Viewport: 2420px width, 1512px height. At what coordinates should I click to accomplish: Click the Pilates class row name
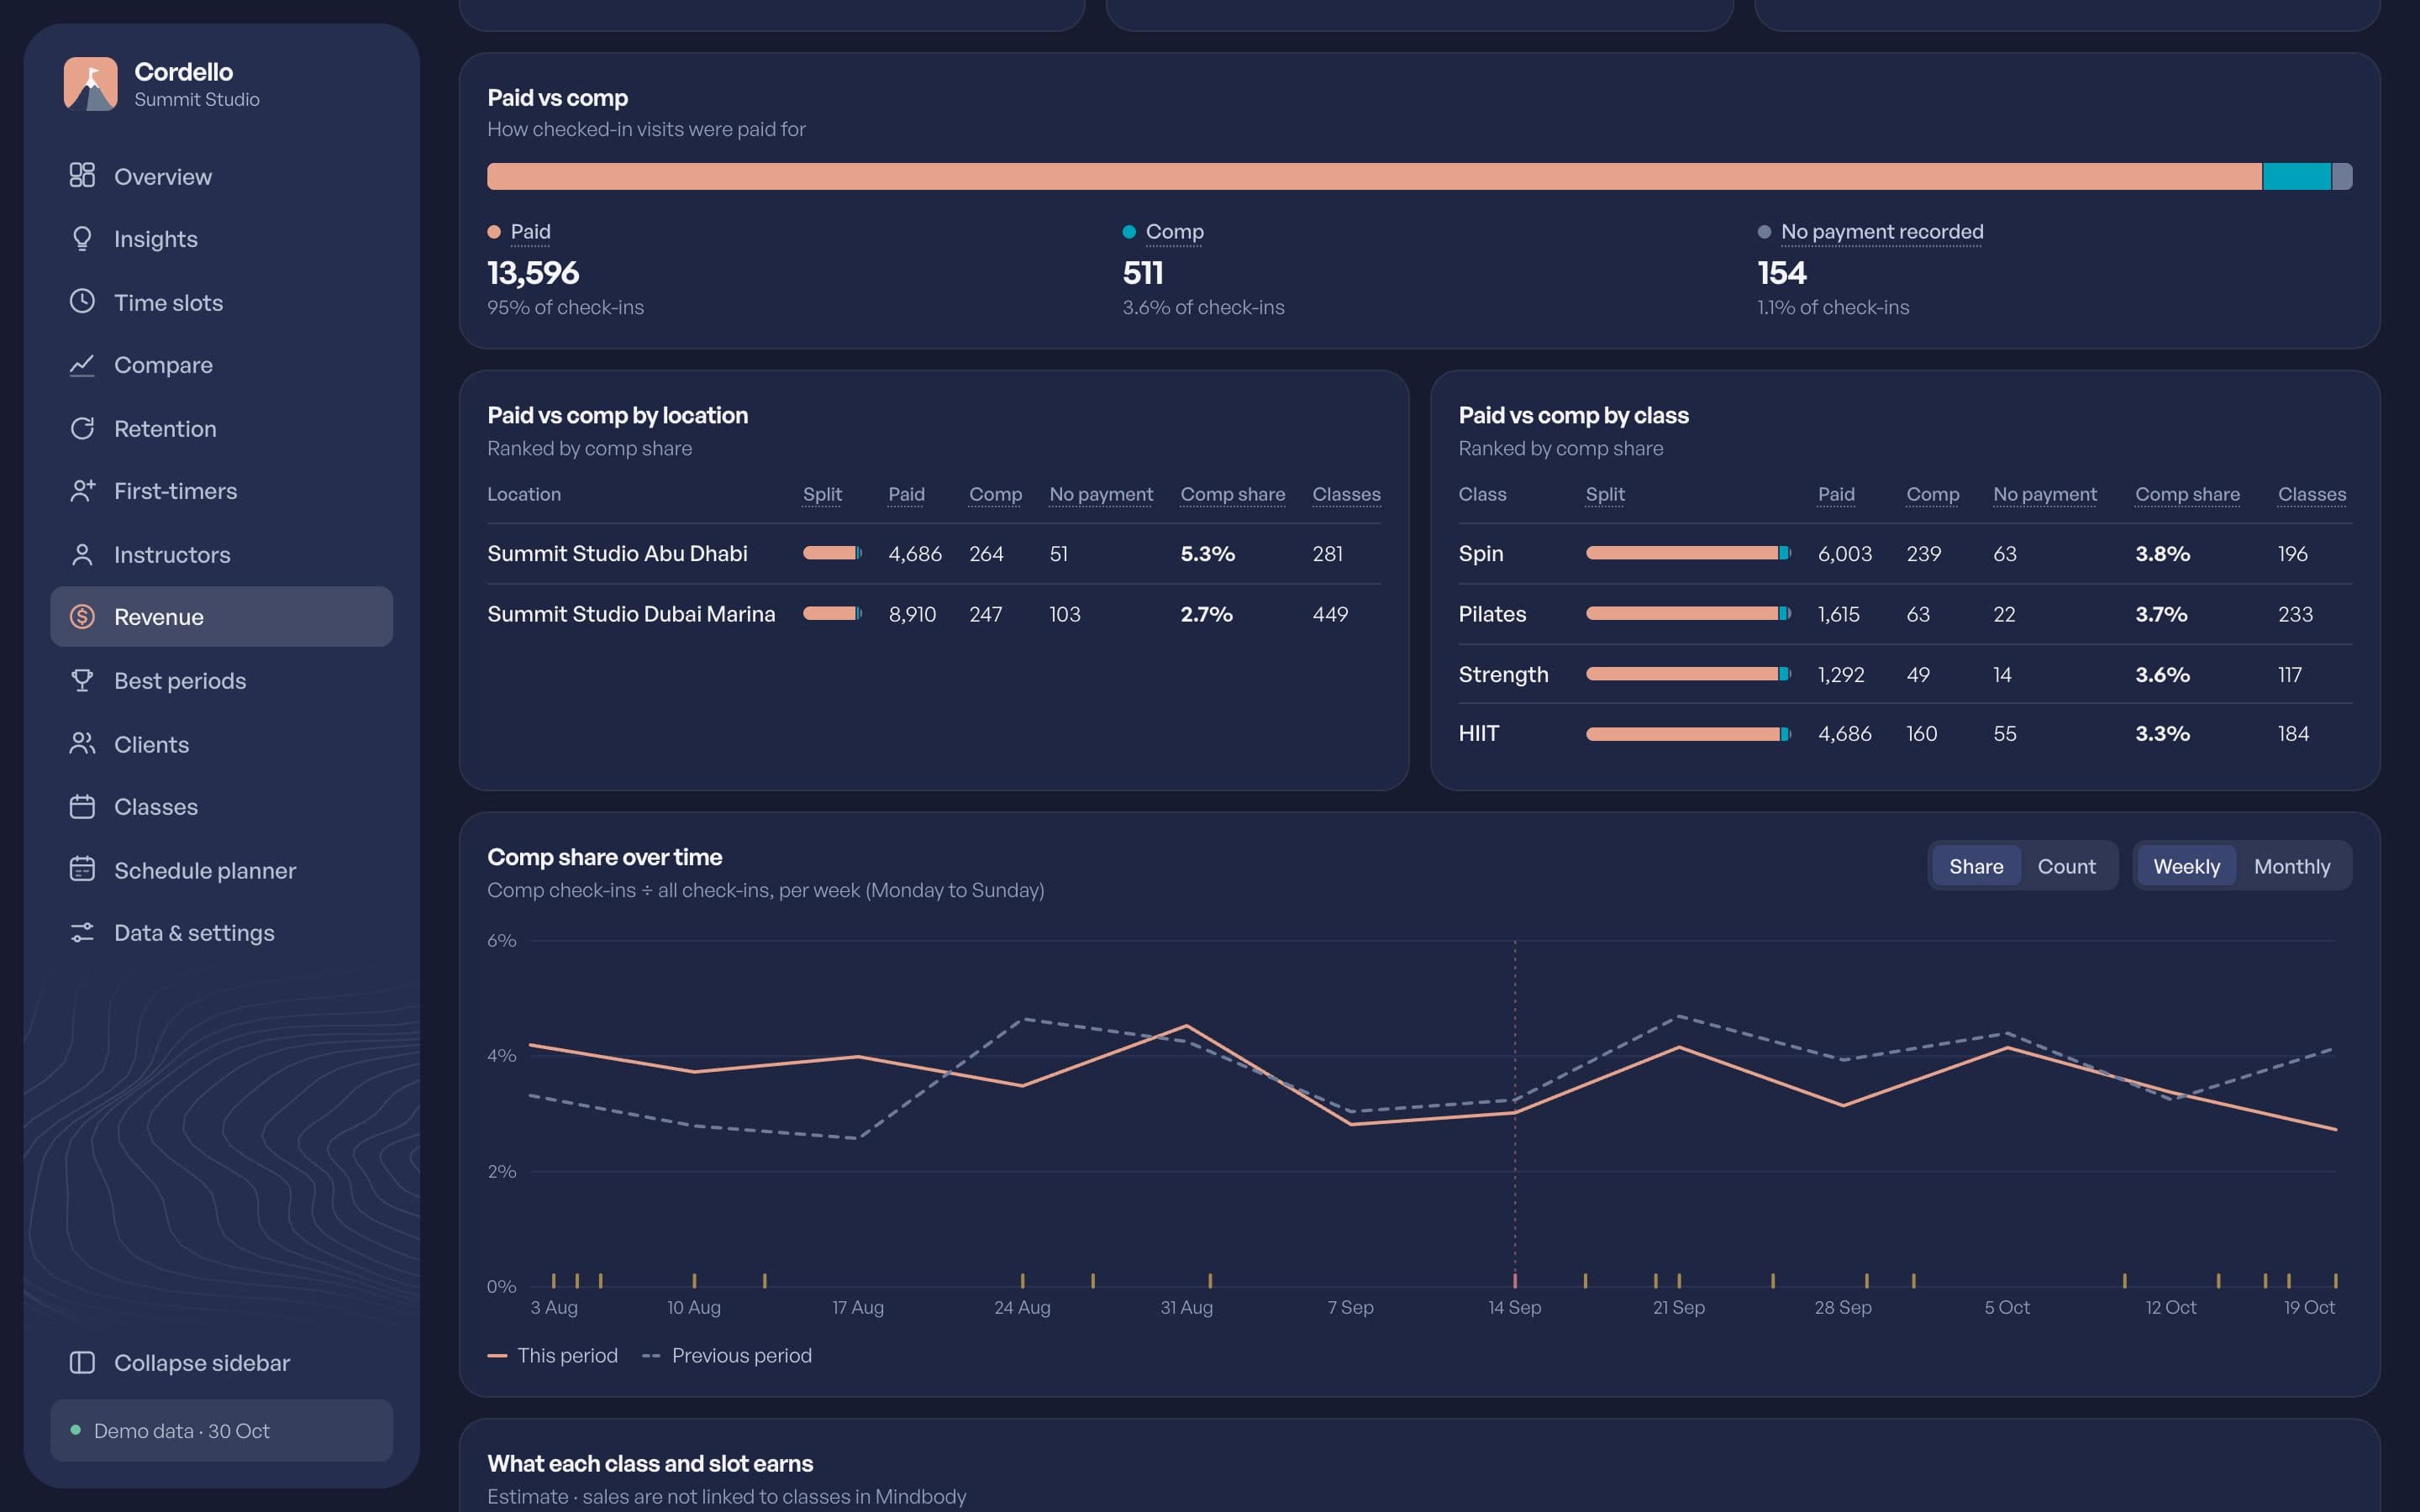[x=1492, y=614]
